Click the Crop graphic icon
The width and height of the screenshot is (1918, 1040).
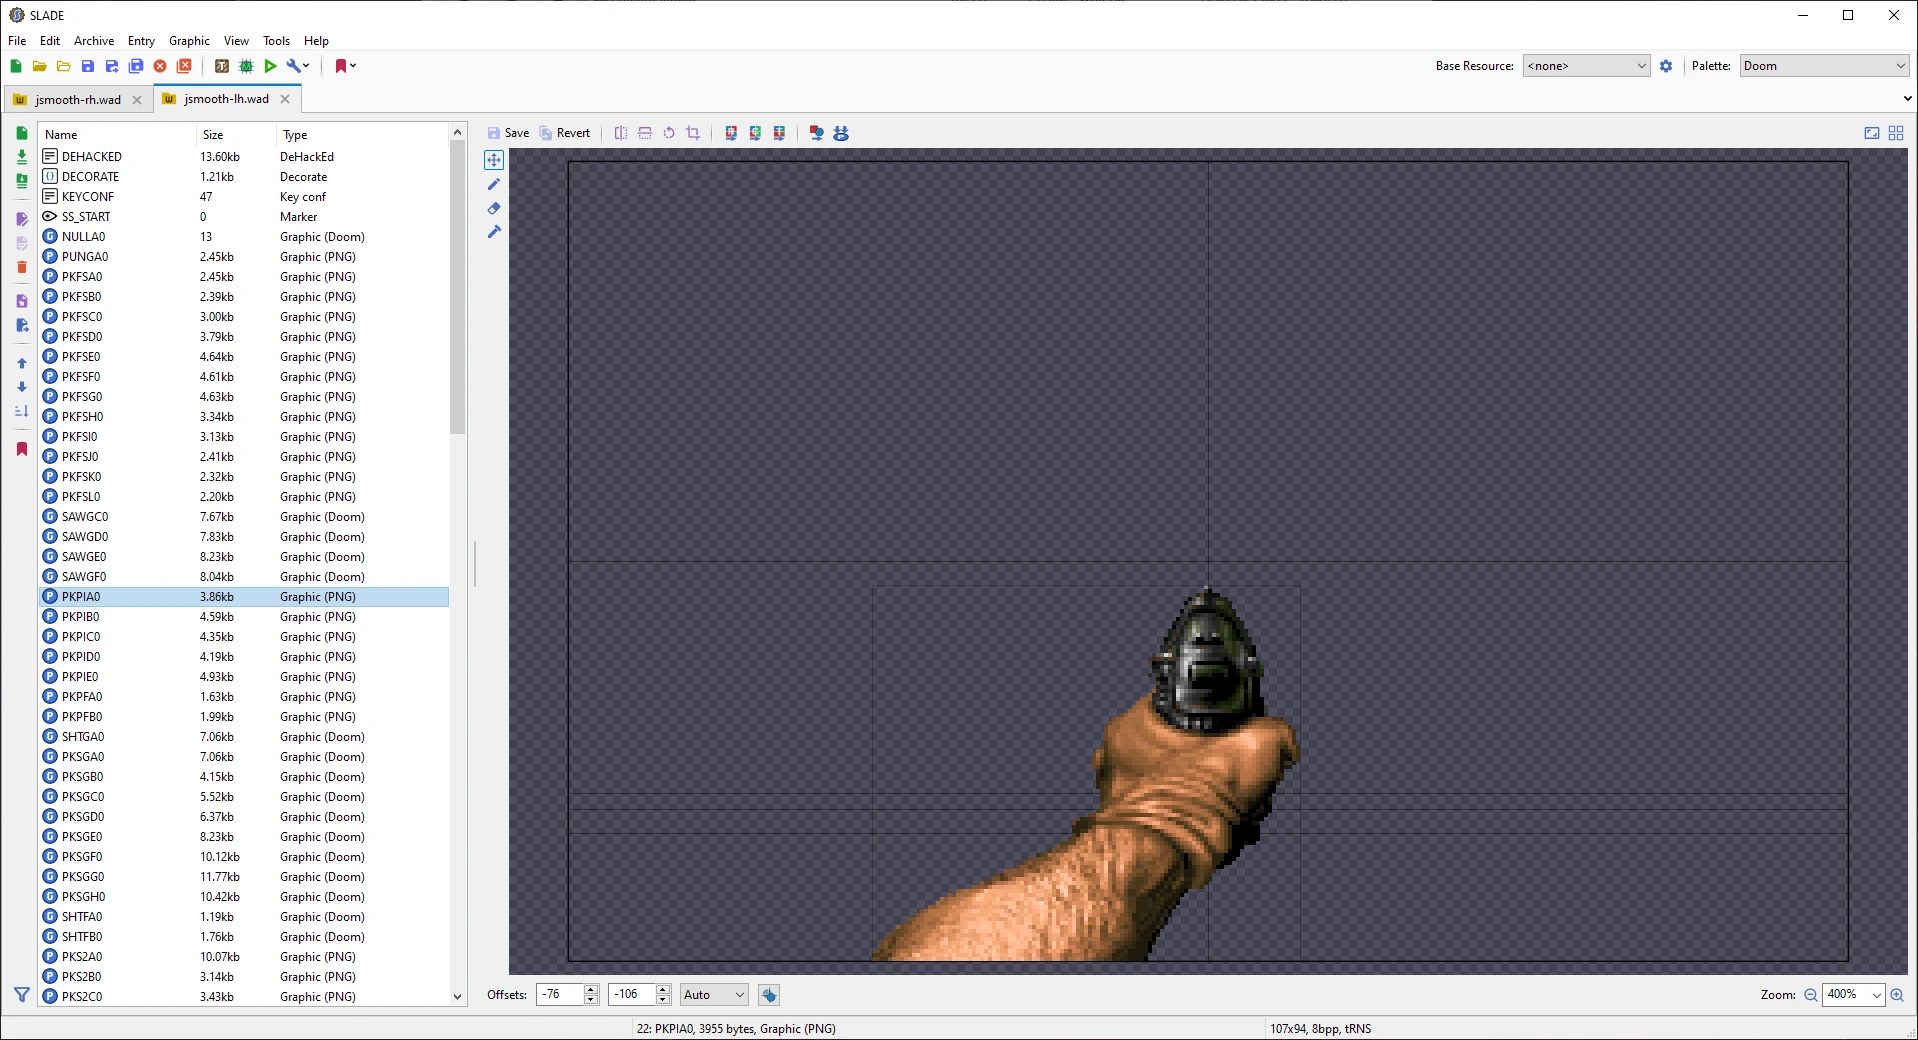(x=693, y=133)
